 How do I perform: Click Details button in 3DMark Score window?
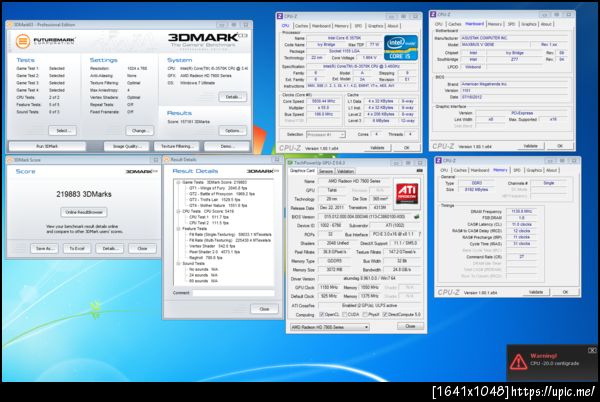pos(109,249)
